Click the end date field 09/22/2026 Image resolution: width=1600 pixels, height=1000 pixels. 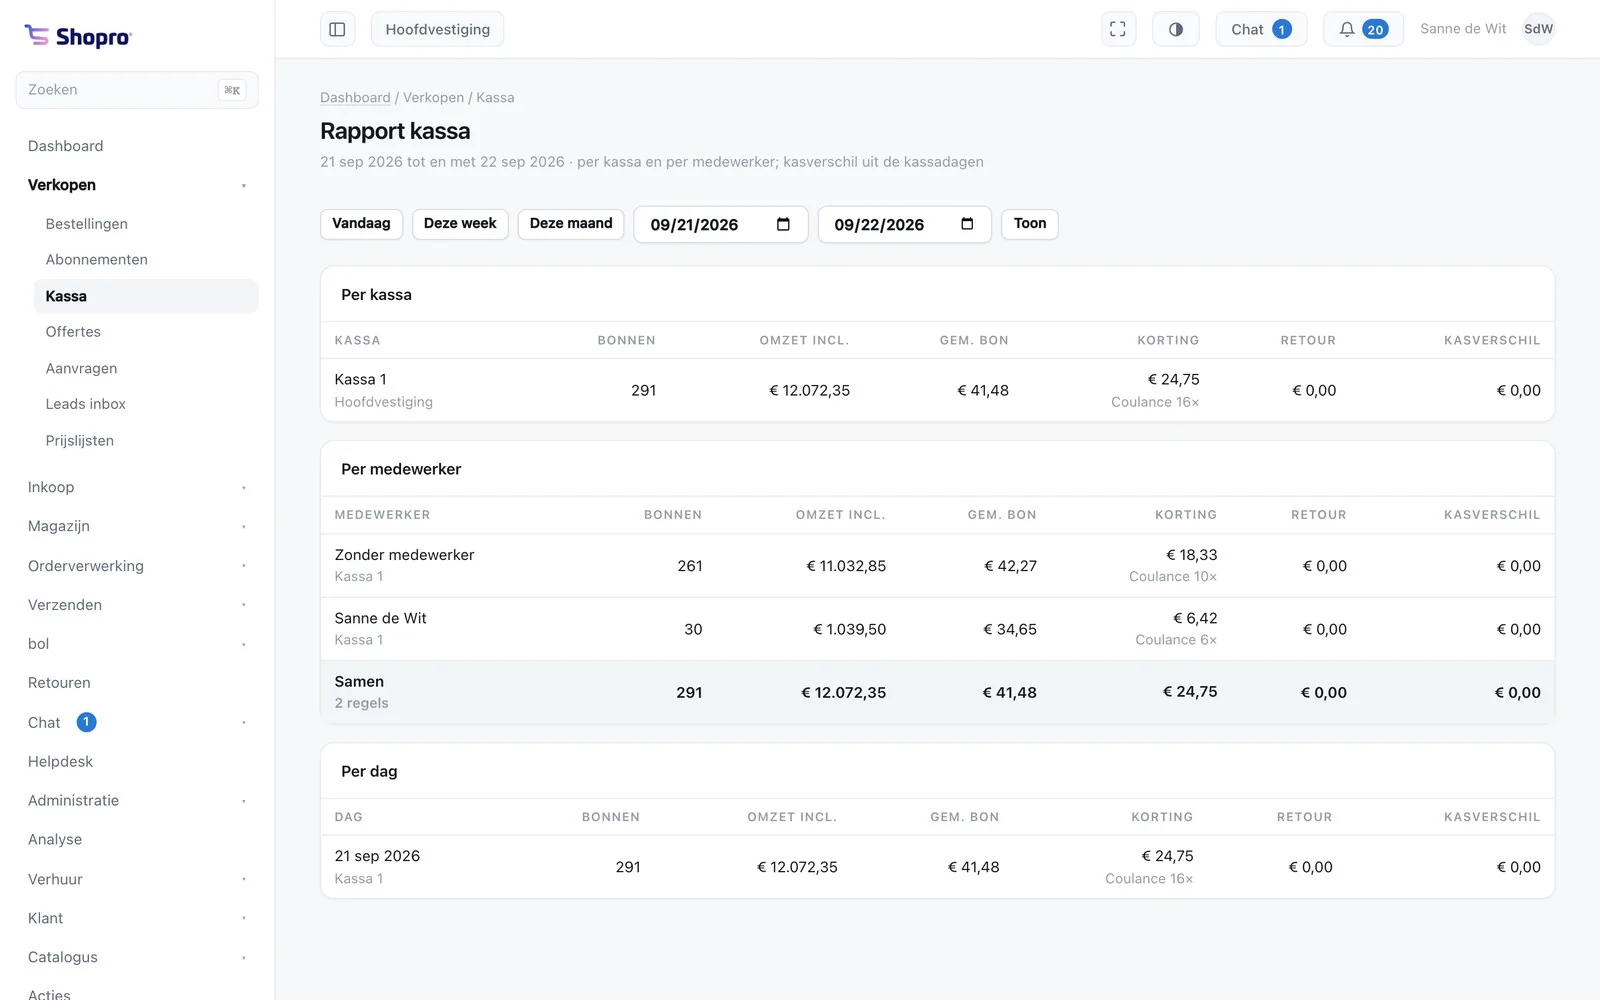pyautogui.click(x=904, y=224)
